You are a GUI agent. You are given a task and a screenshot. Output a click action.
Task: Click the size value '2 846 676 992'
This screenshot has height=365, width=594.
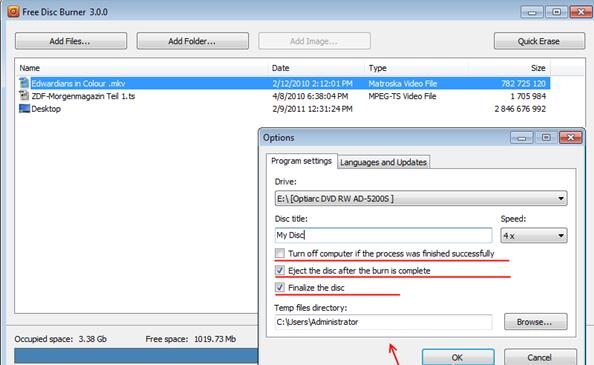[x=520, y=109]
